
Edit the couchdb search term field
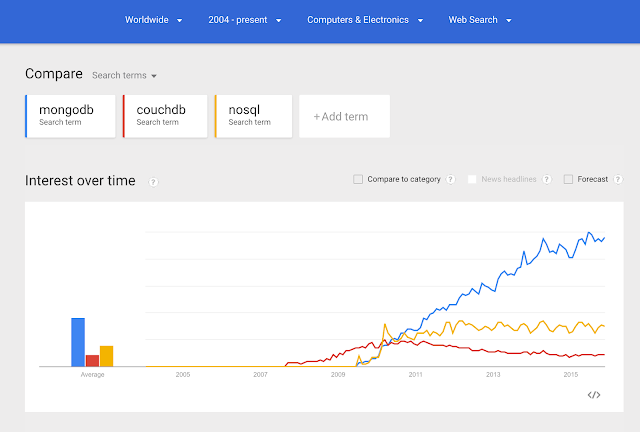click(x=164, y=116)
